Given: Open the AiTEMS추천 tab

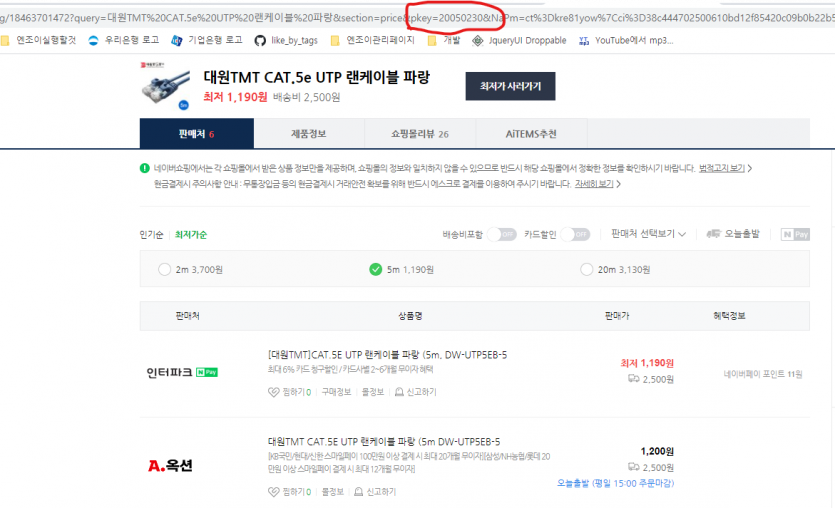Looking at the screenshot, I should (530, 133).
